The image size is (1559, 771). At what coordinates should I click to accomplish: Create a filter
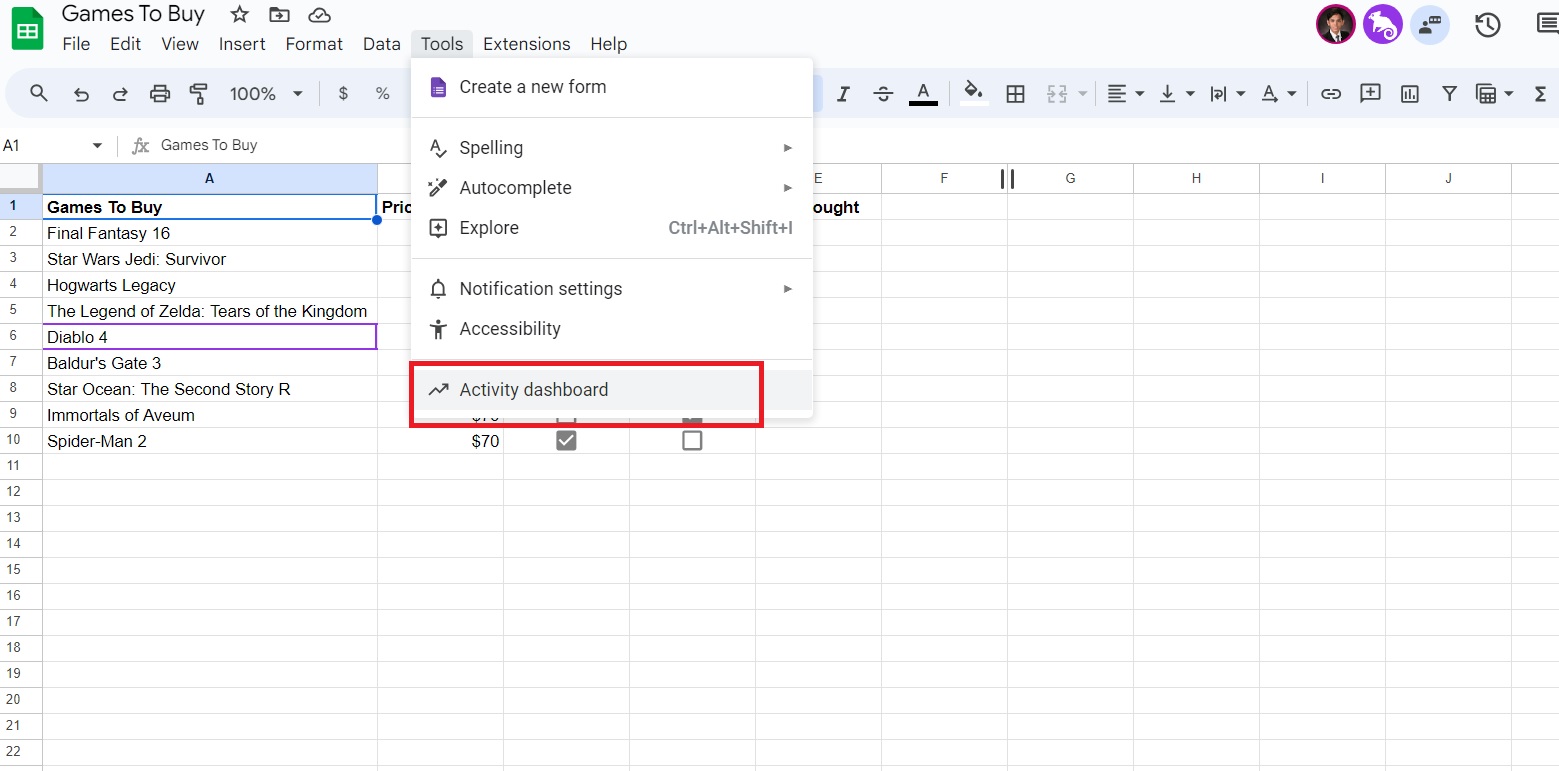click(x=1449, y=94)
